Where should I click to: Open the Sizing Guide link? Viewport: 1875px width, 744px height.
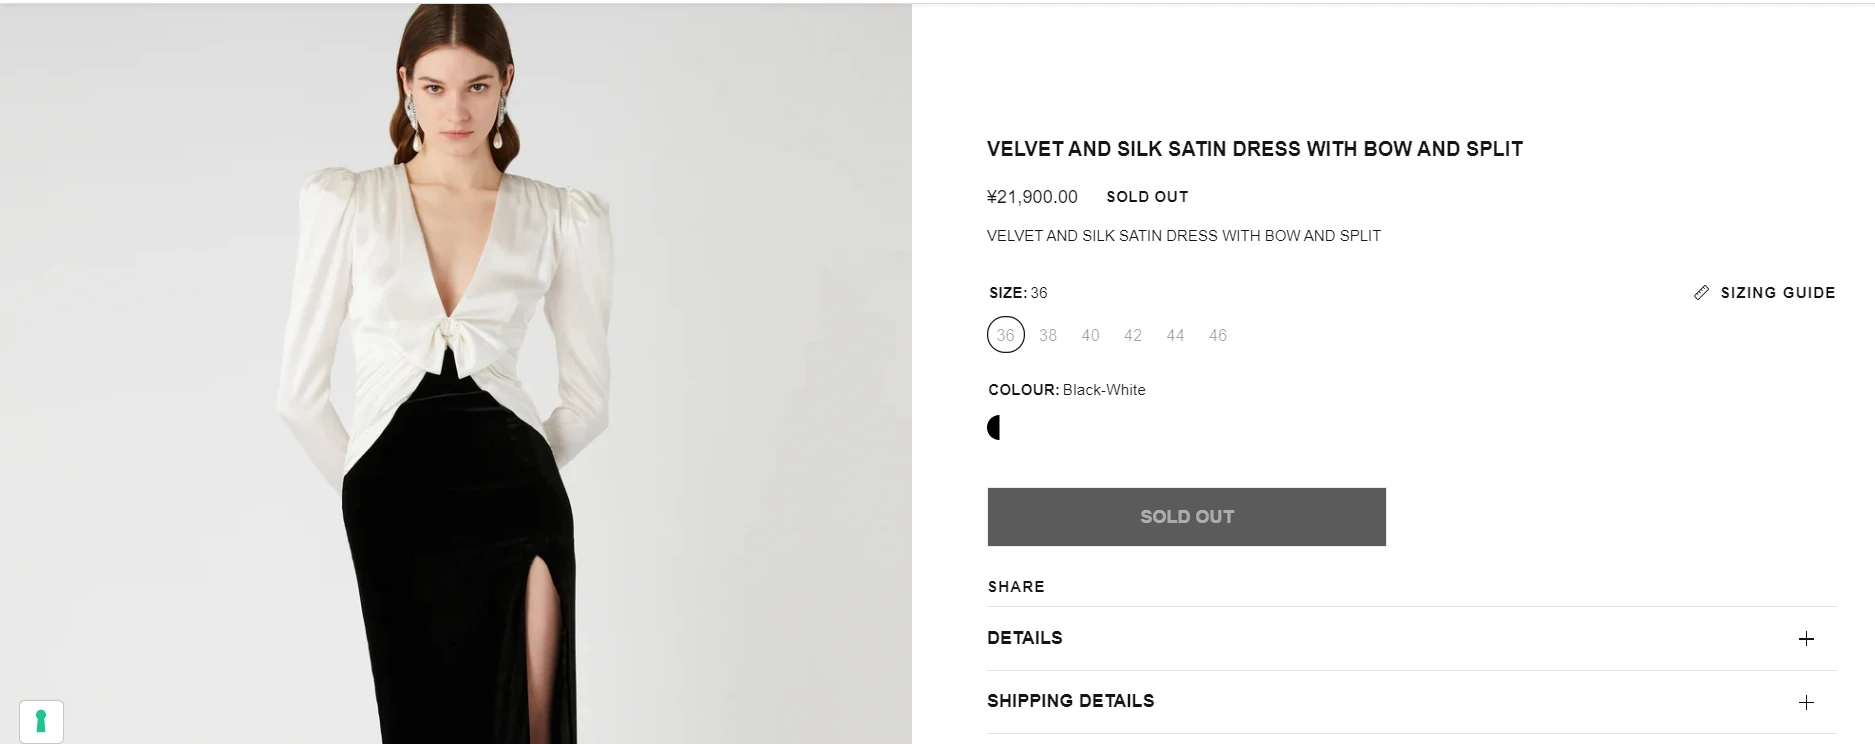tap(1777, 293)
